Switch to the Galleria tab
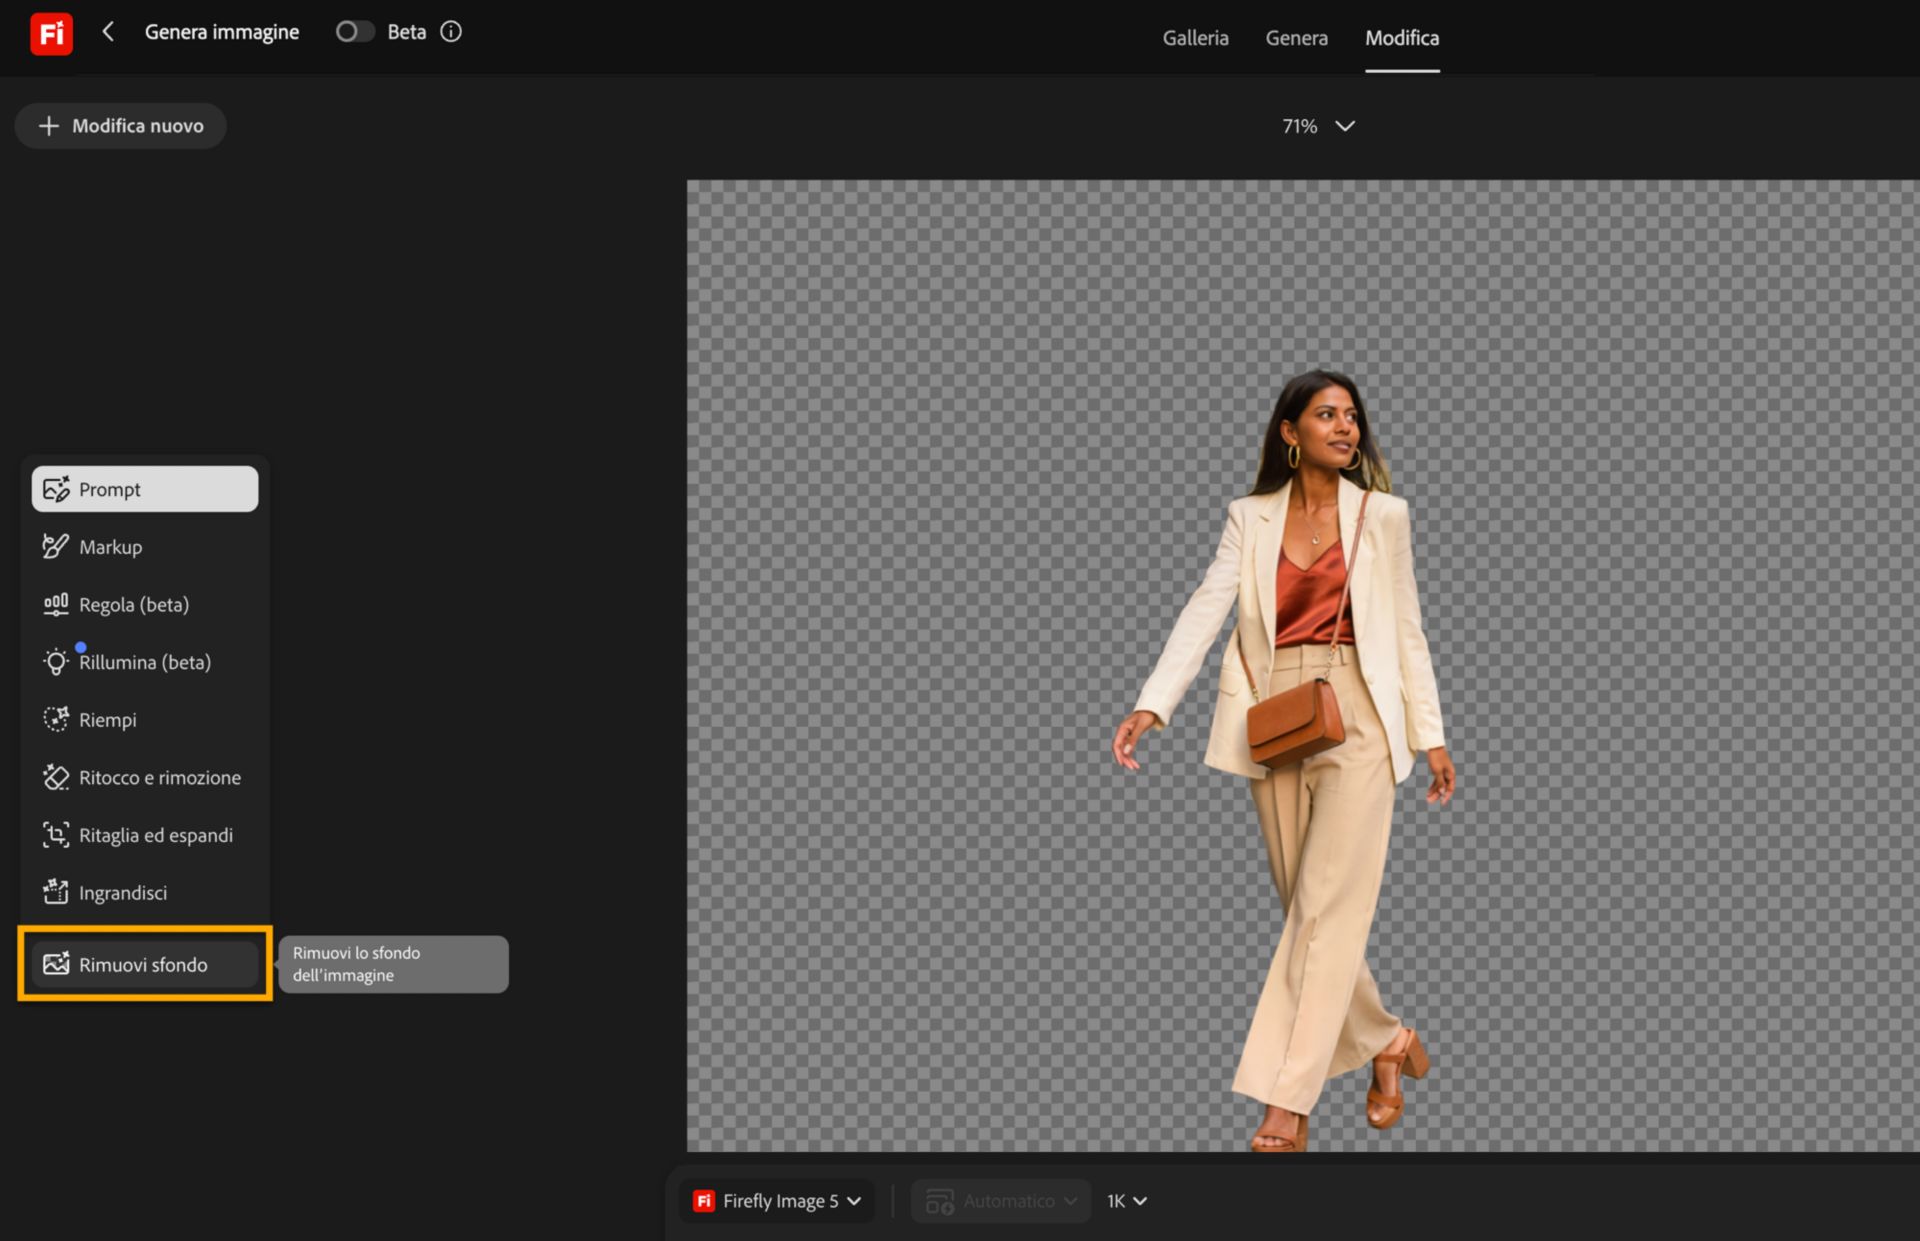1920x1241 pixels. pyautogui.click(x=1195, y=38)
